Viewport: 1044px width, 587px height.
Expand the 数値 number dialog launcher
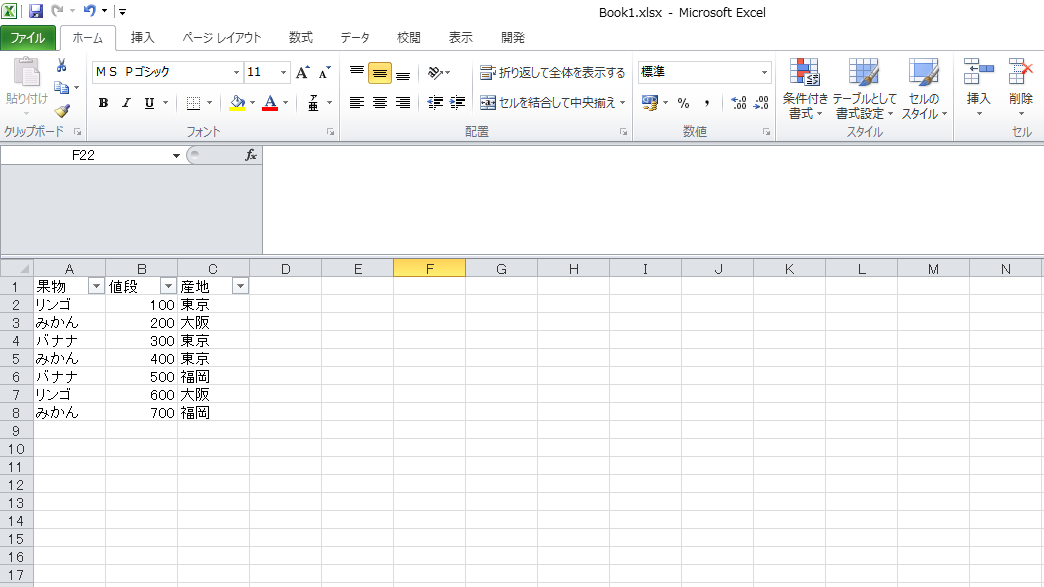(x=766, y=132)
